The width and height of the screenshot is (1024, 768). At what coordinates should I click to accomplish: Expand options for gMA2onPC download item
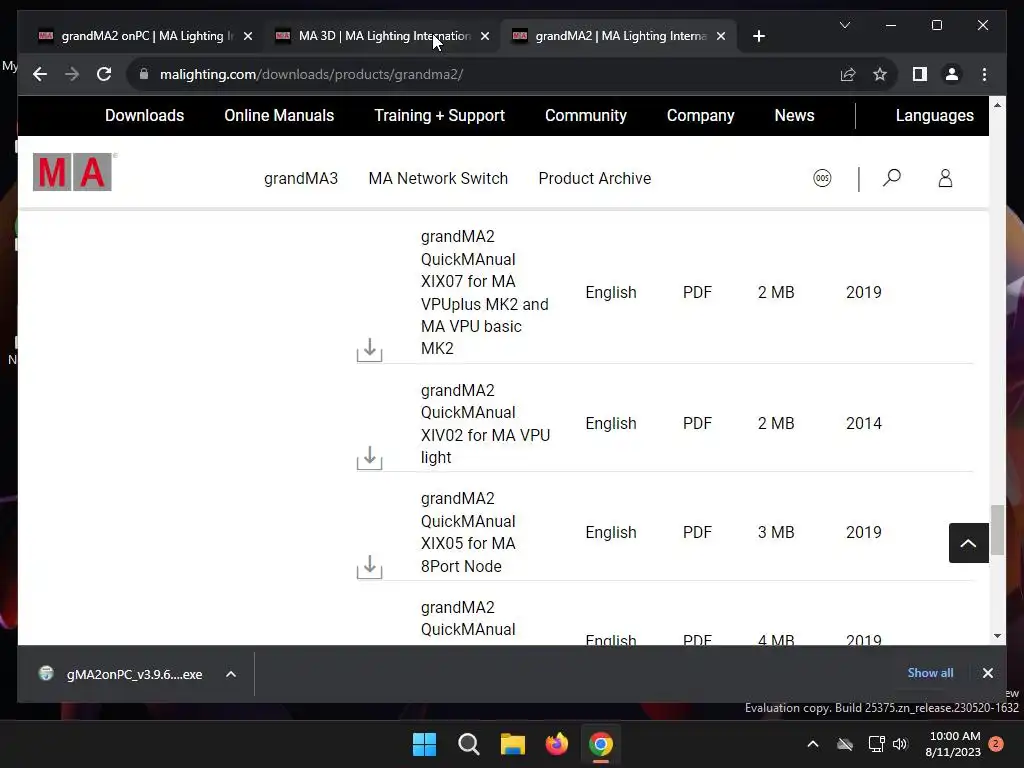(231, 674)
